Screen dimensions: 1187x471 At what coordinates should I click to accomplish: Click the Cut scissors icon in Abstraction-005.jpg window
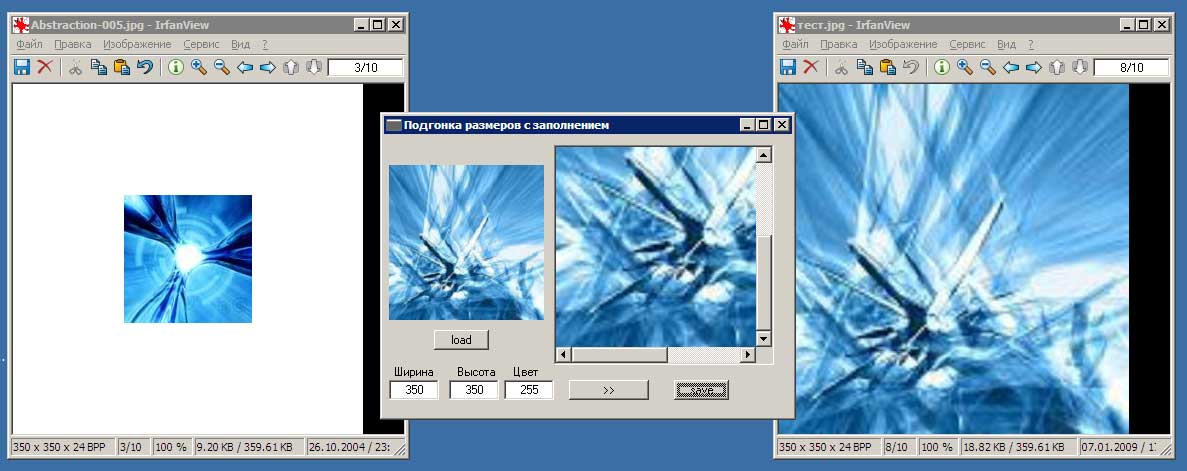coord(76,67)
